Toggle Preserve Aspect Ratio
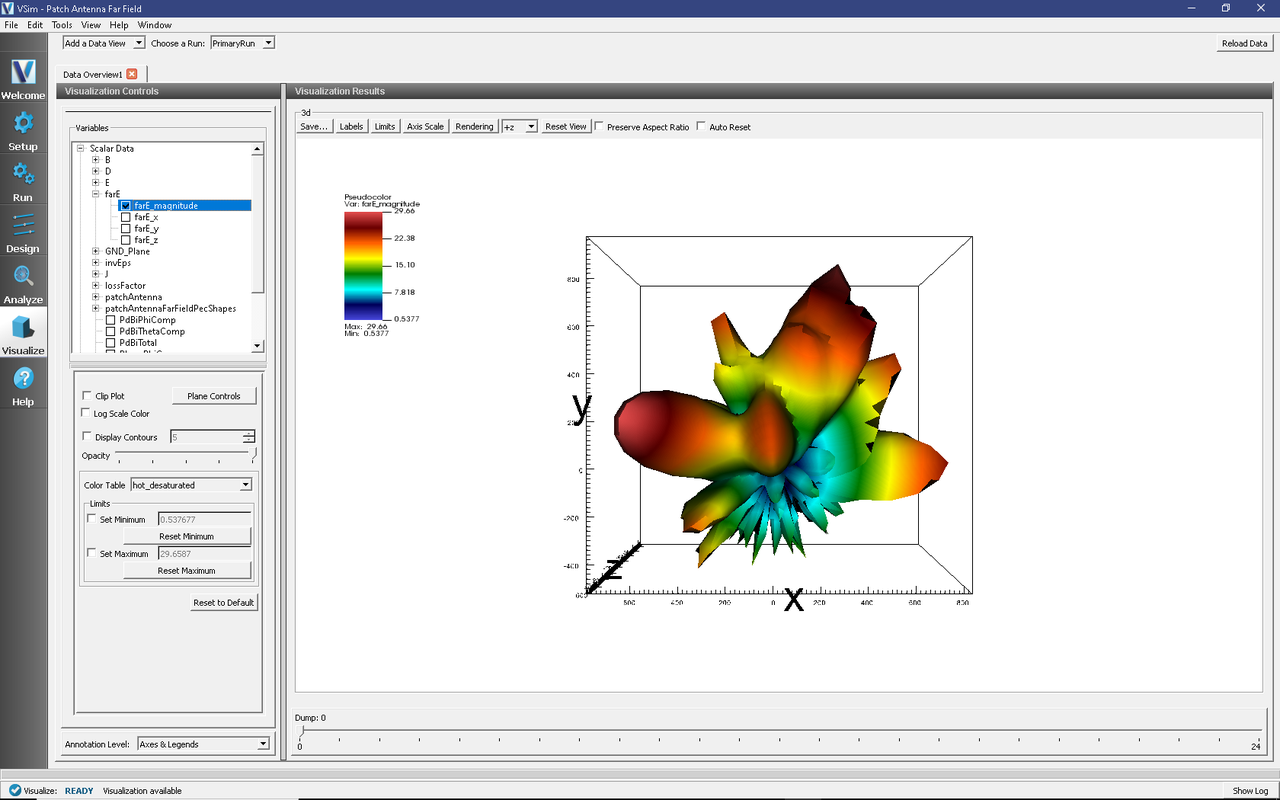The width and height of the screenshot is (1280, 800). tap(599, 127)
